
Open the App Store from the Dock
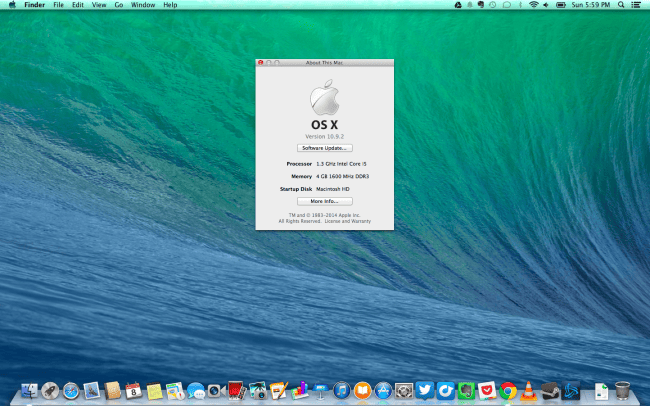tap(382, 390)
